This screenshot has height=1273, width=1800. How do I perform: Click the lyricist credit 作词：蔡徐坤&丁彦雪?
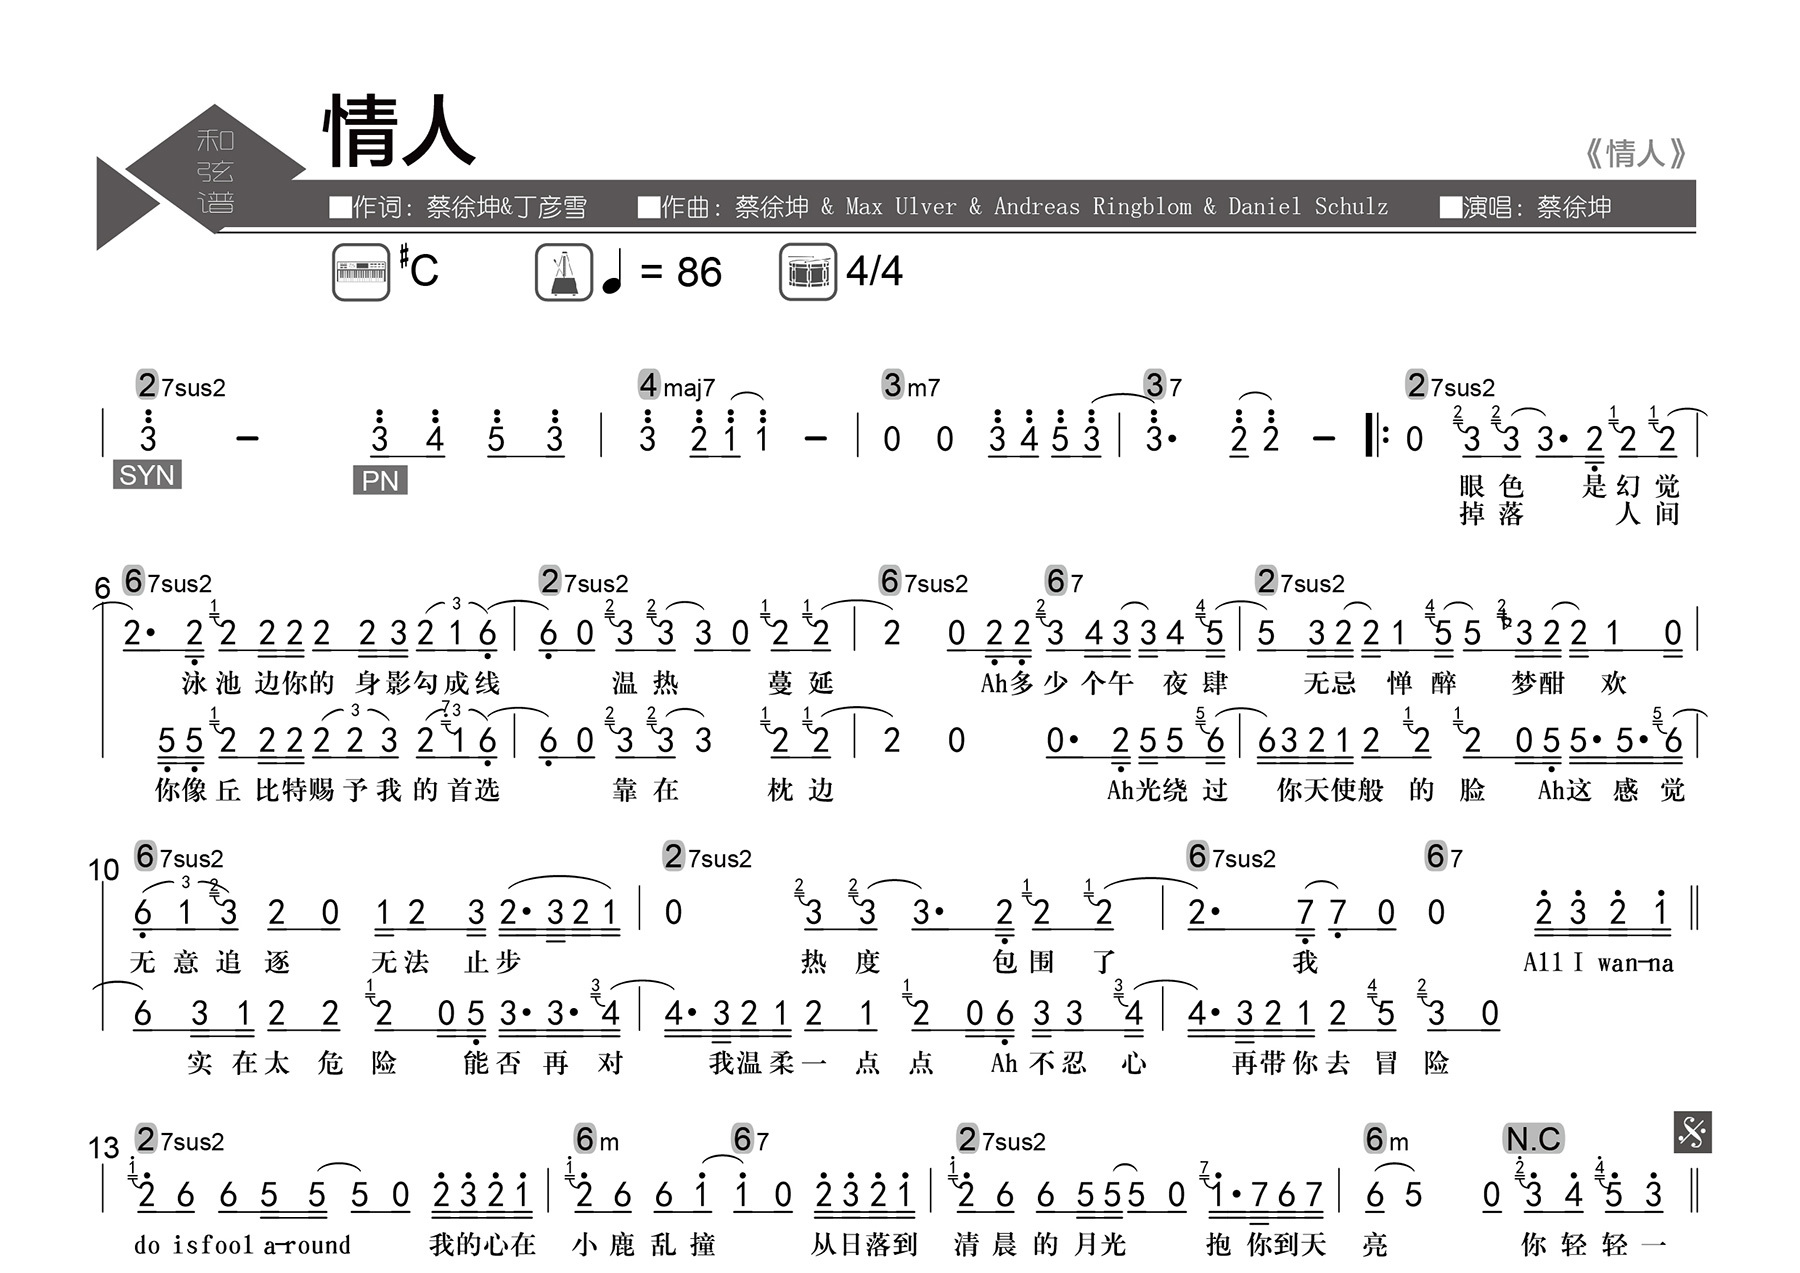[x=458, y=207]
